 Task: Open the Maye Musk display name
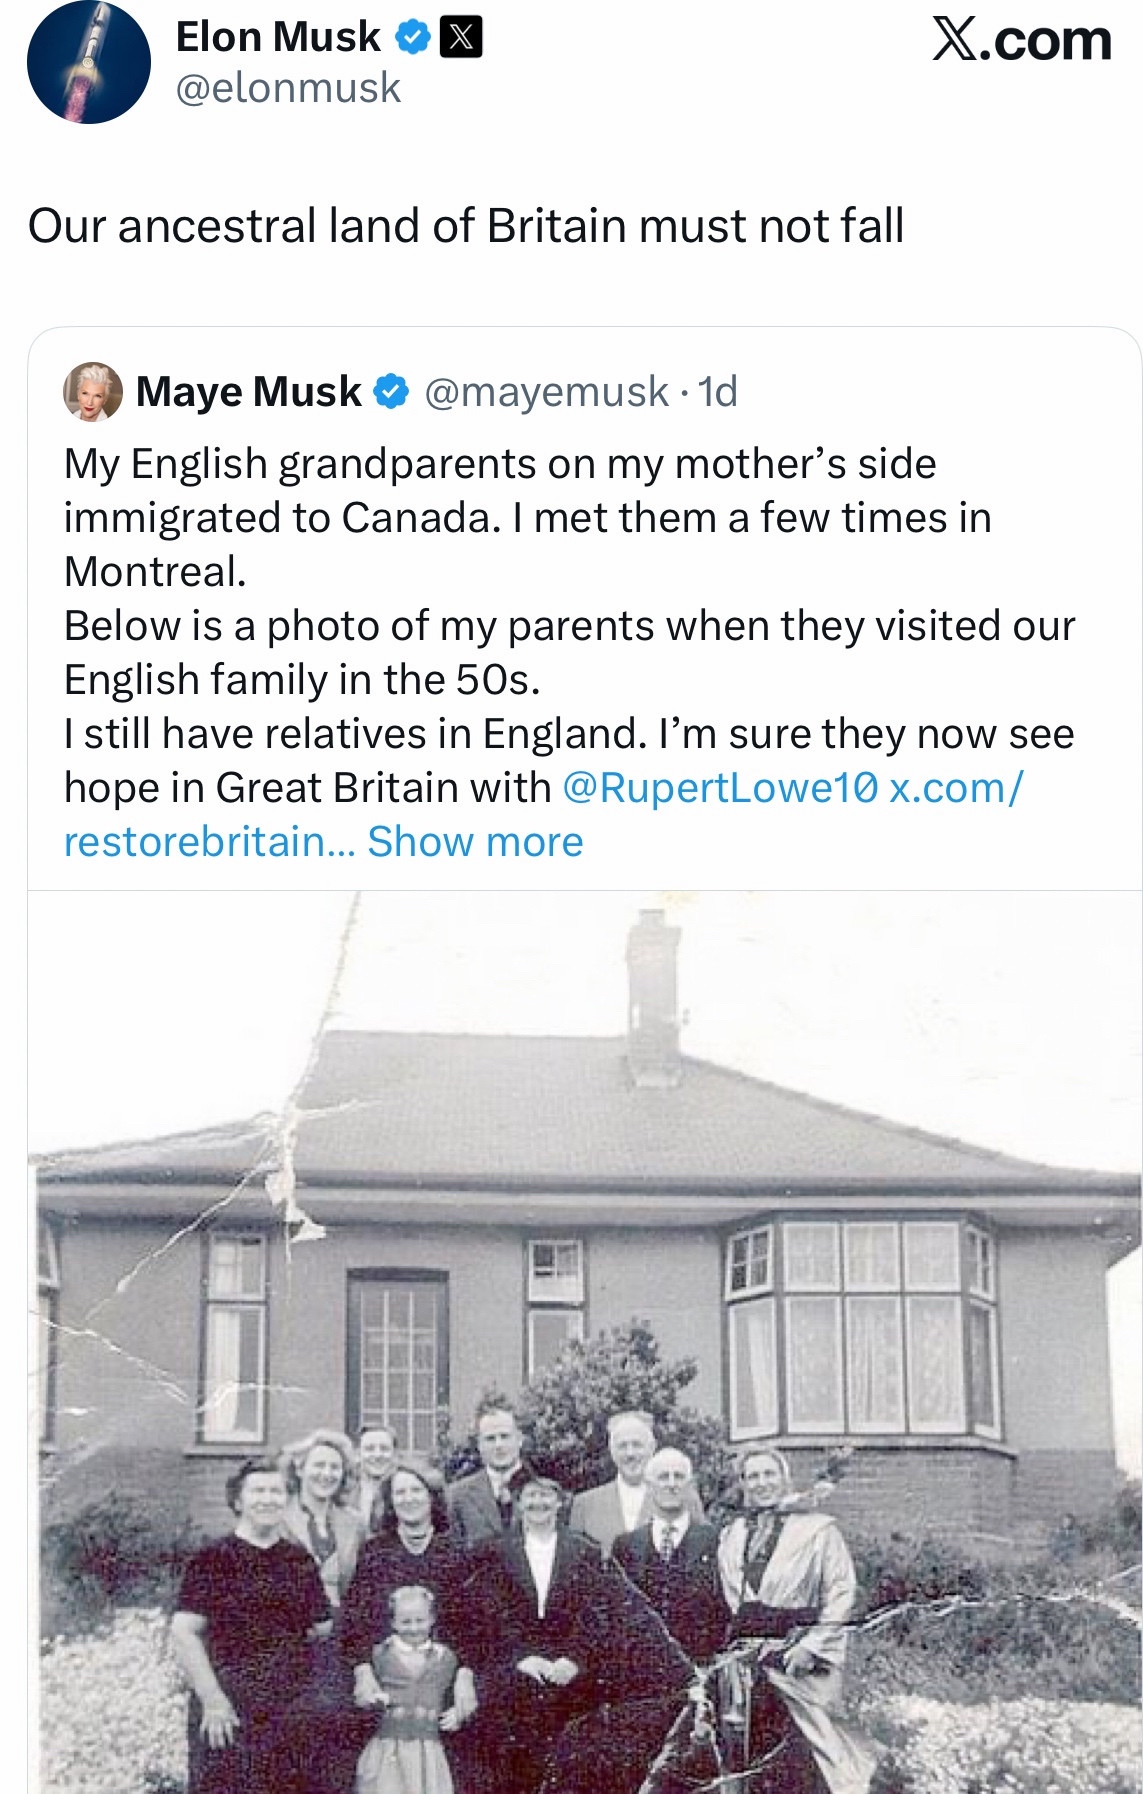point(249,391)
